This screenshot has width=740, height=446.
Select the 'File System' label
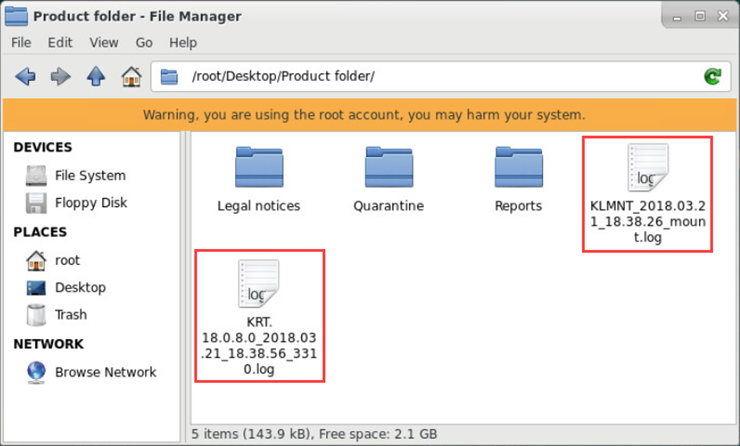(x=90, y=176)
